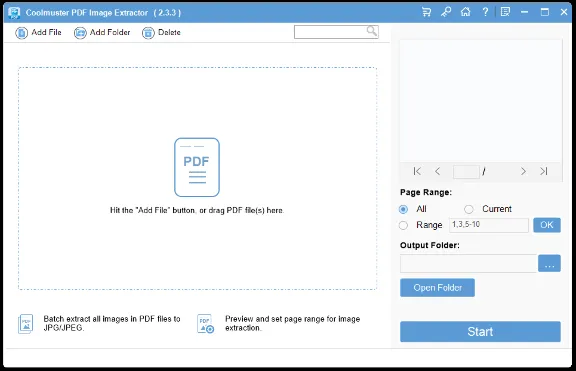Close the PDF Image Extractor window
This screenshot has height=371, width=576.
[x=564, y=12]
